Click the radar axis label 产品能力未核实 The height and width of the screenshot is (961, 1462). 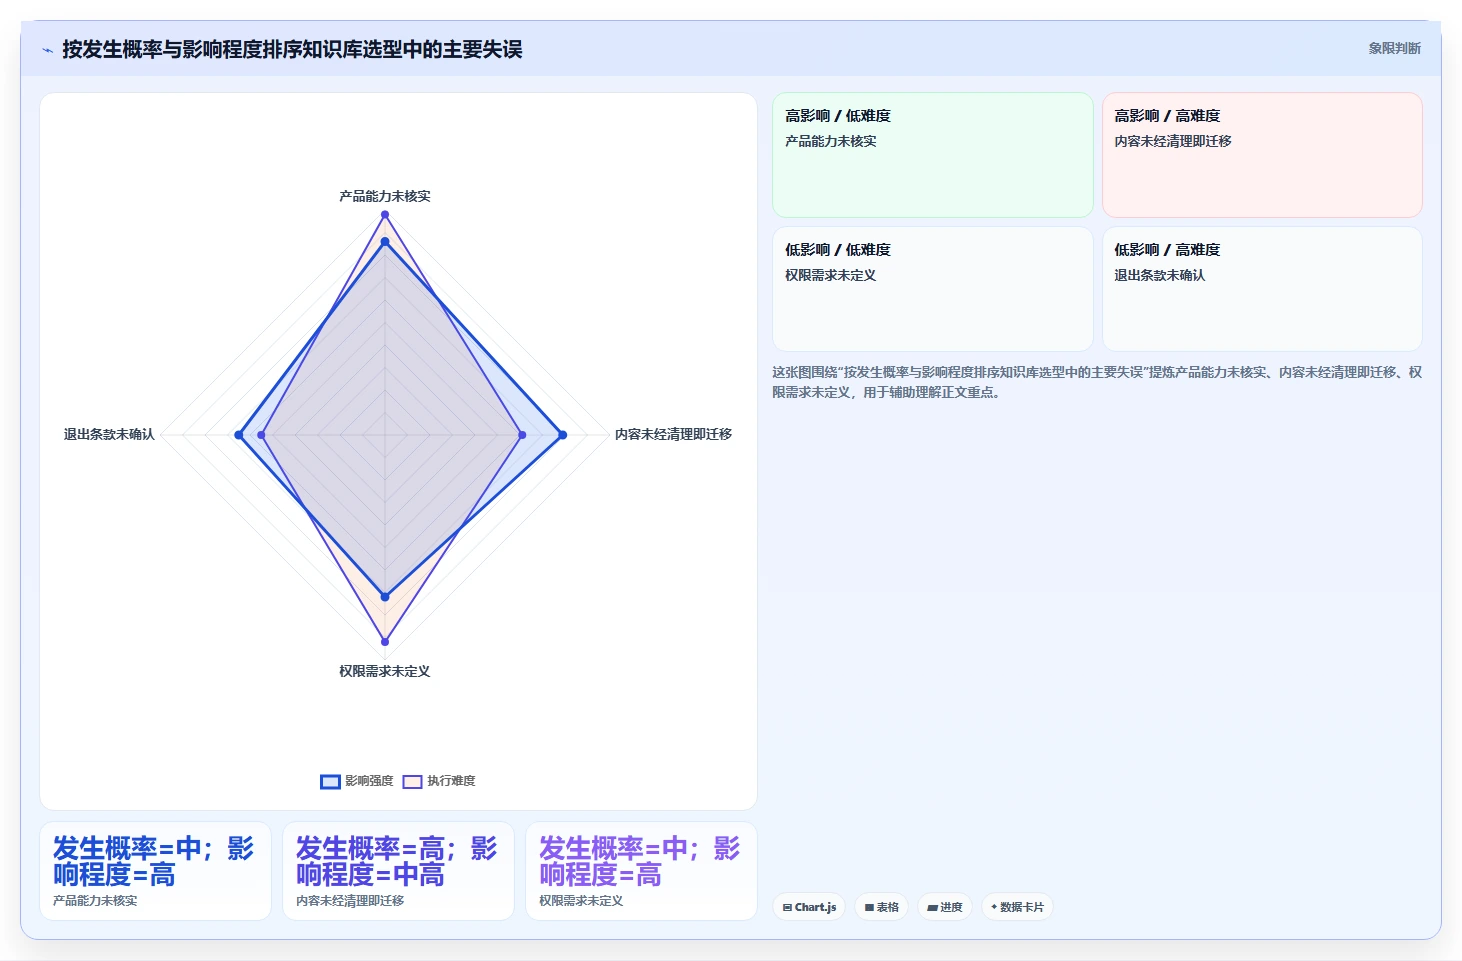(385, 196)
